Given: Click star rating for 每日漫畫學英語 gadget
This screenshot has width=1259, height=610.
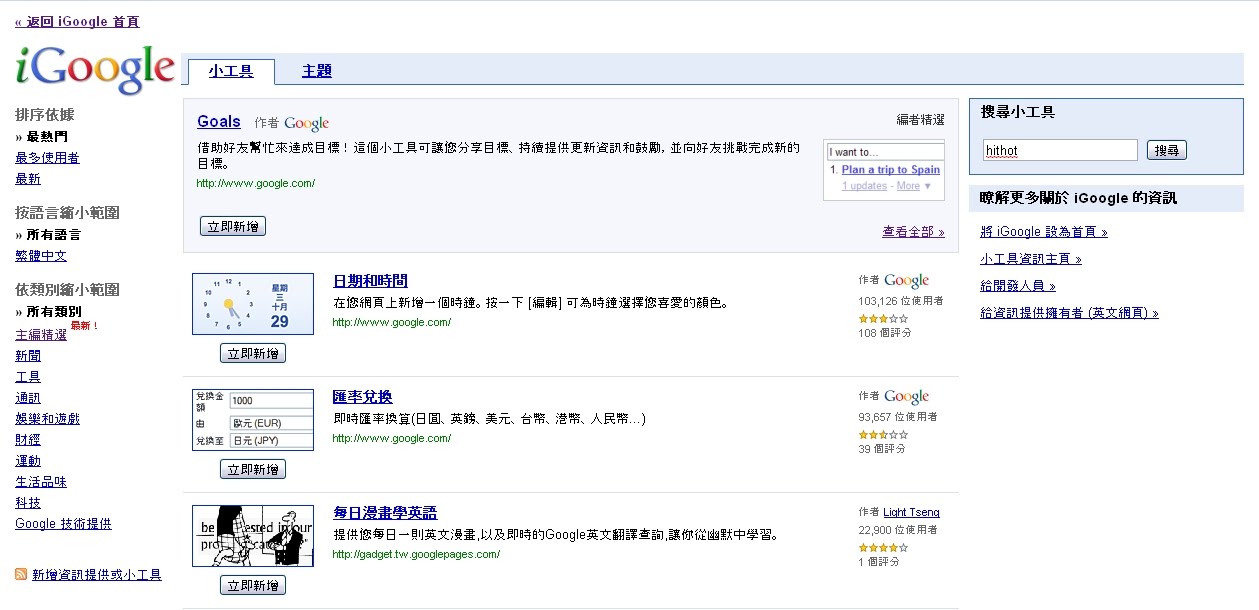Looking at the screenshot, I should tap(883, 547).
